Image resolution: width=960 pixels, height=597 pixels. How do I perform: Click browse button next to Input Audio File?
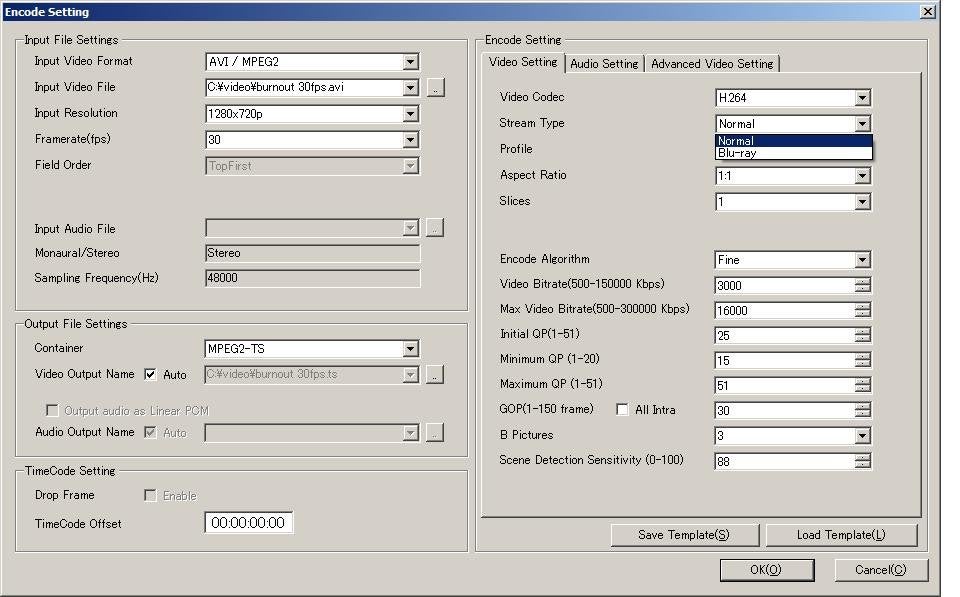(x=435, y=228)
